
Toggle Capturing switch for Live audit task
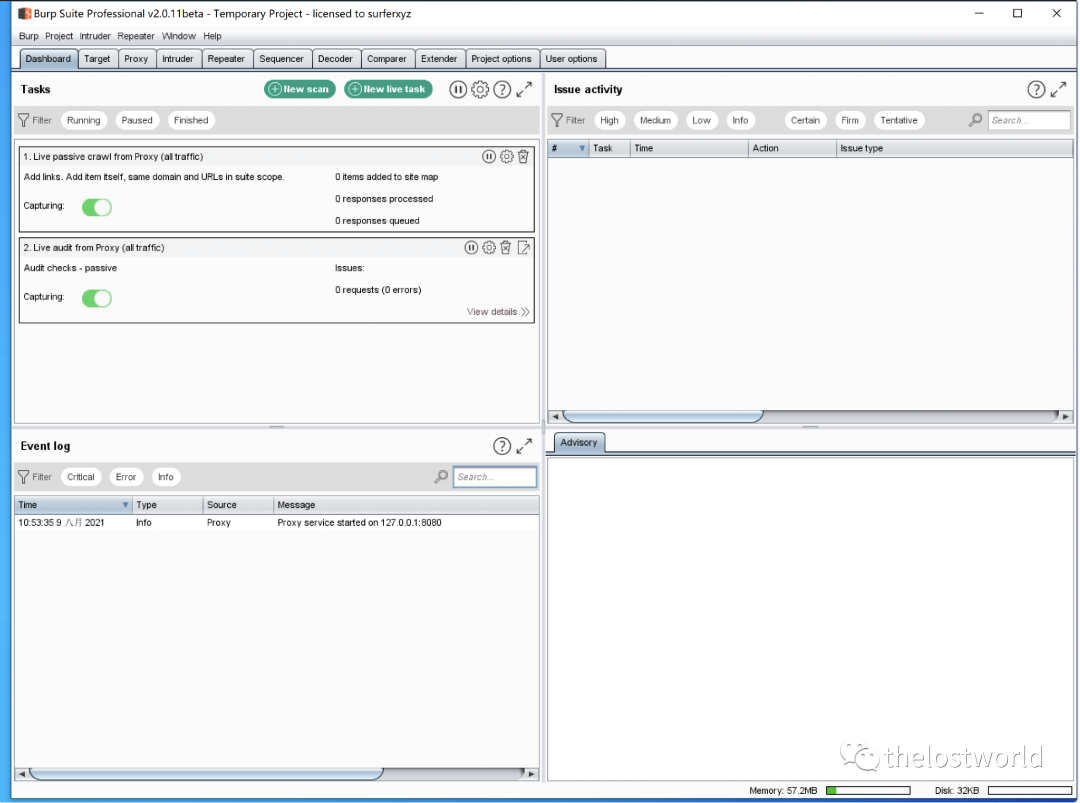pyautogui.click(x=96, y=298)
